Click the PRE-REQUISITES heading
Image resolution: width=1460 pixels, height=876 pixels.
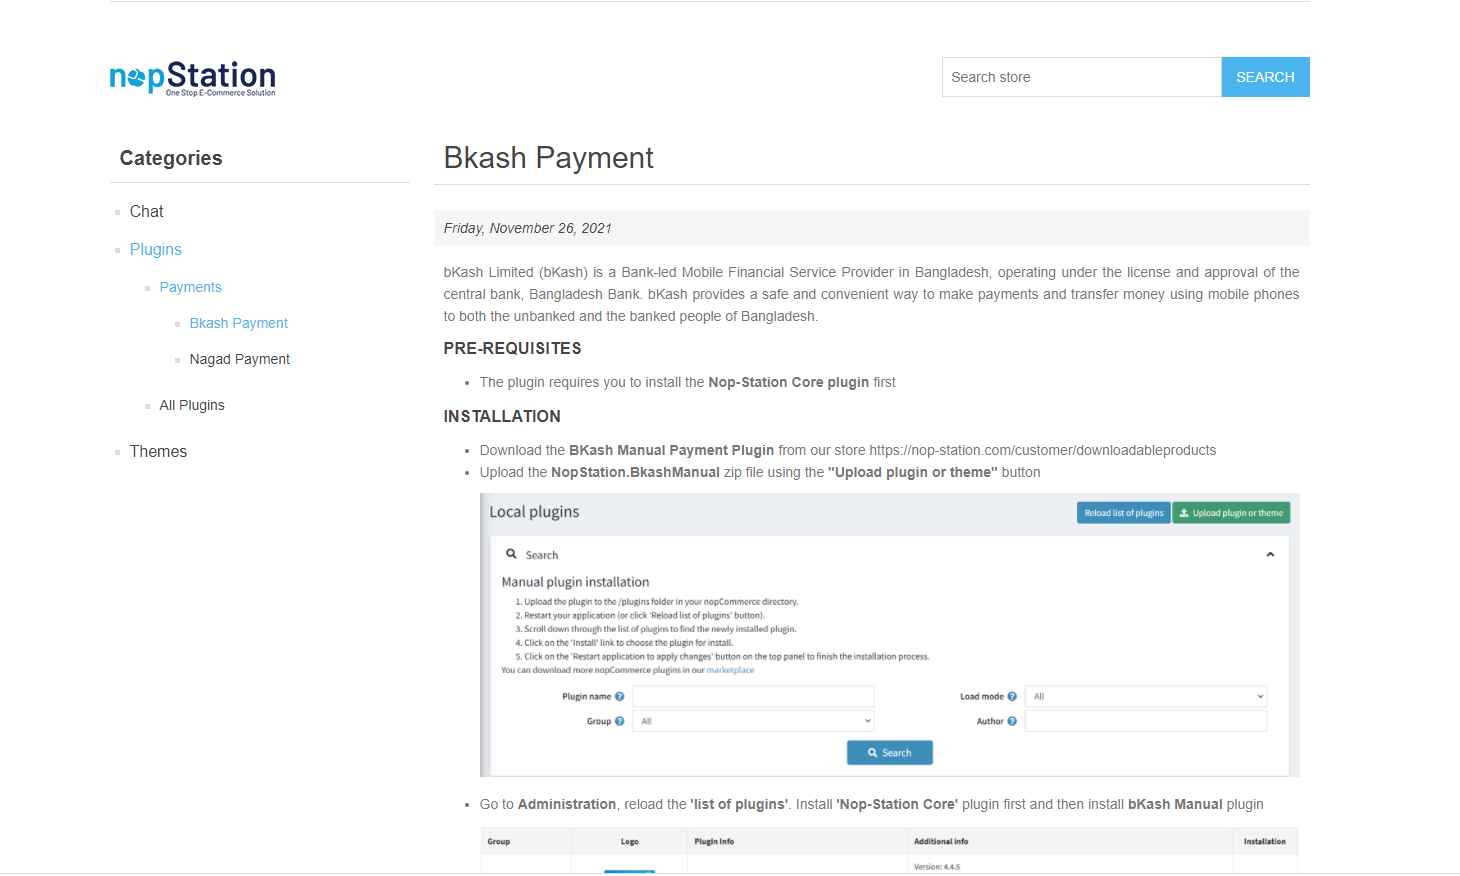coord(512,348)
